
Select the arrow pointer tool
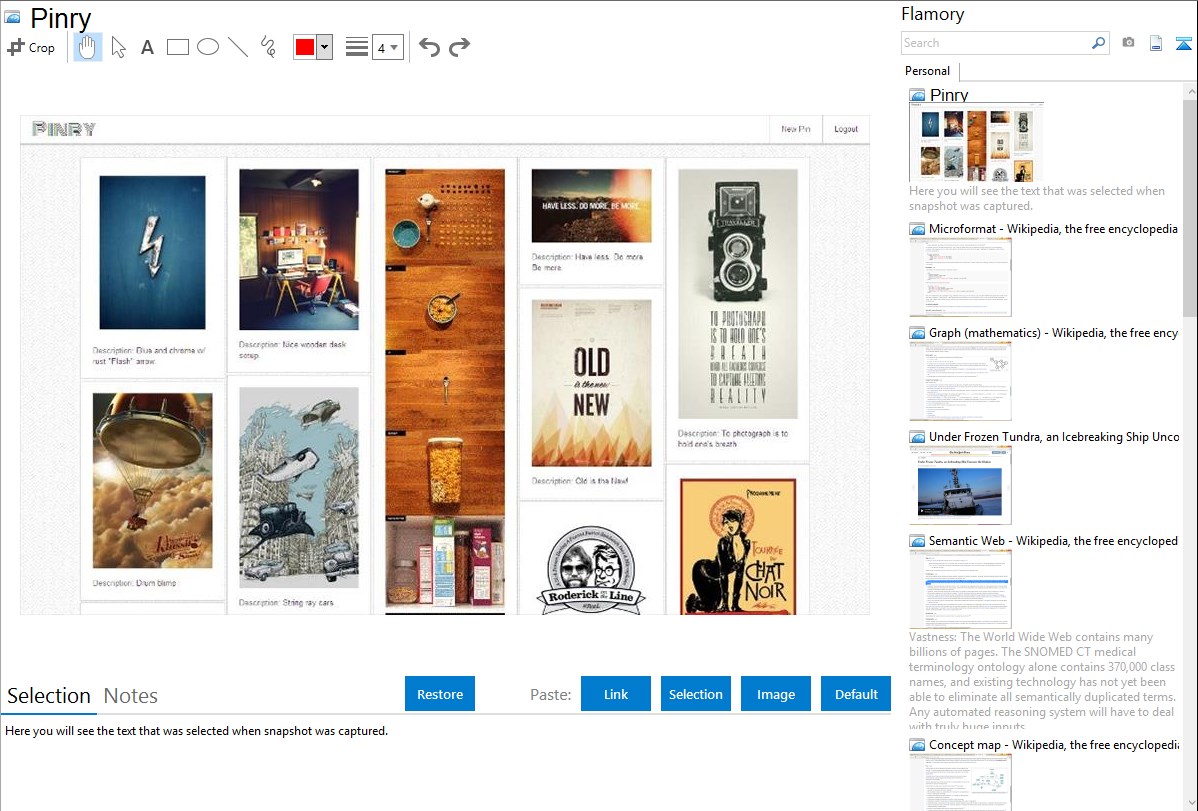(x=118, y=47)
